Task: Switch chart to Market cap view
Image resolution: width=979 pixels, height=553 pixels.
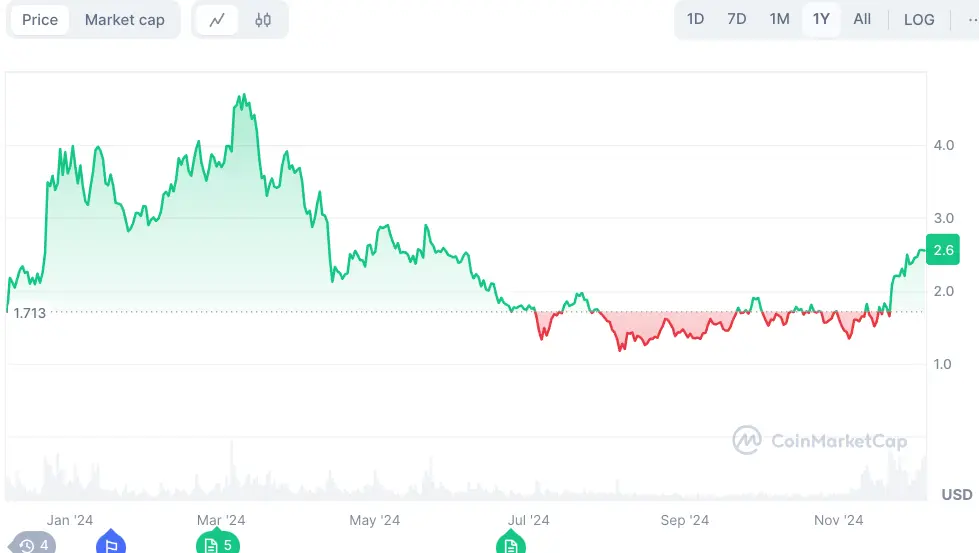Action: pos(125,20)
